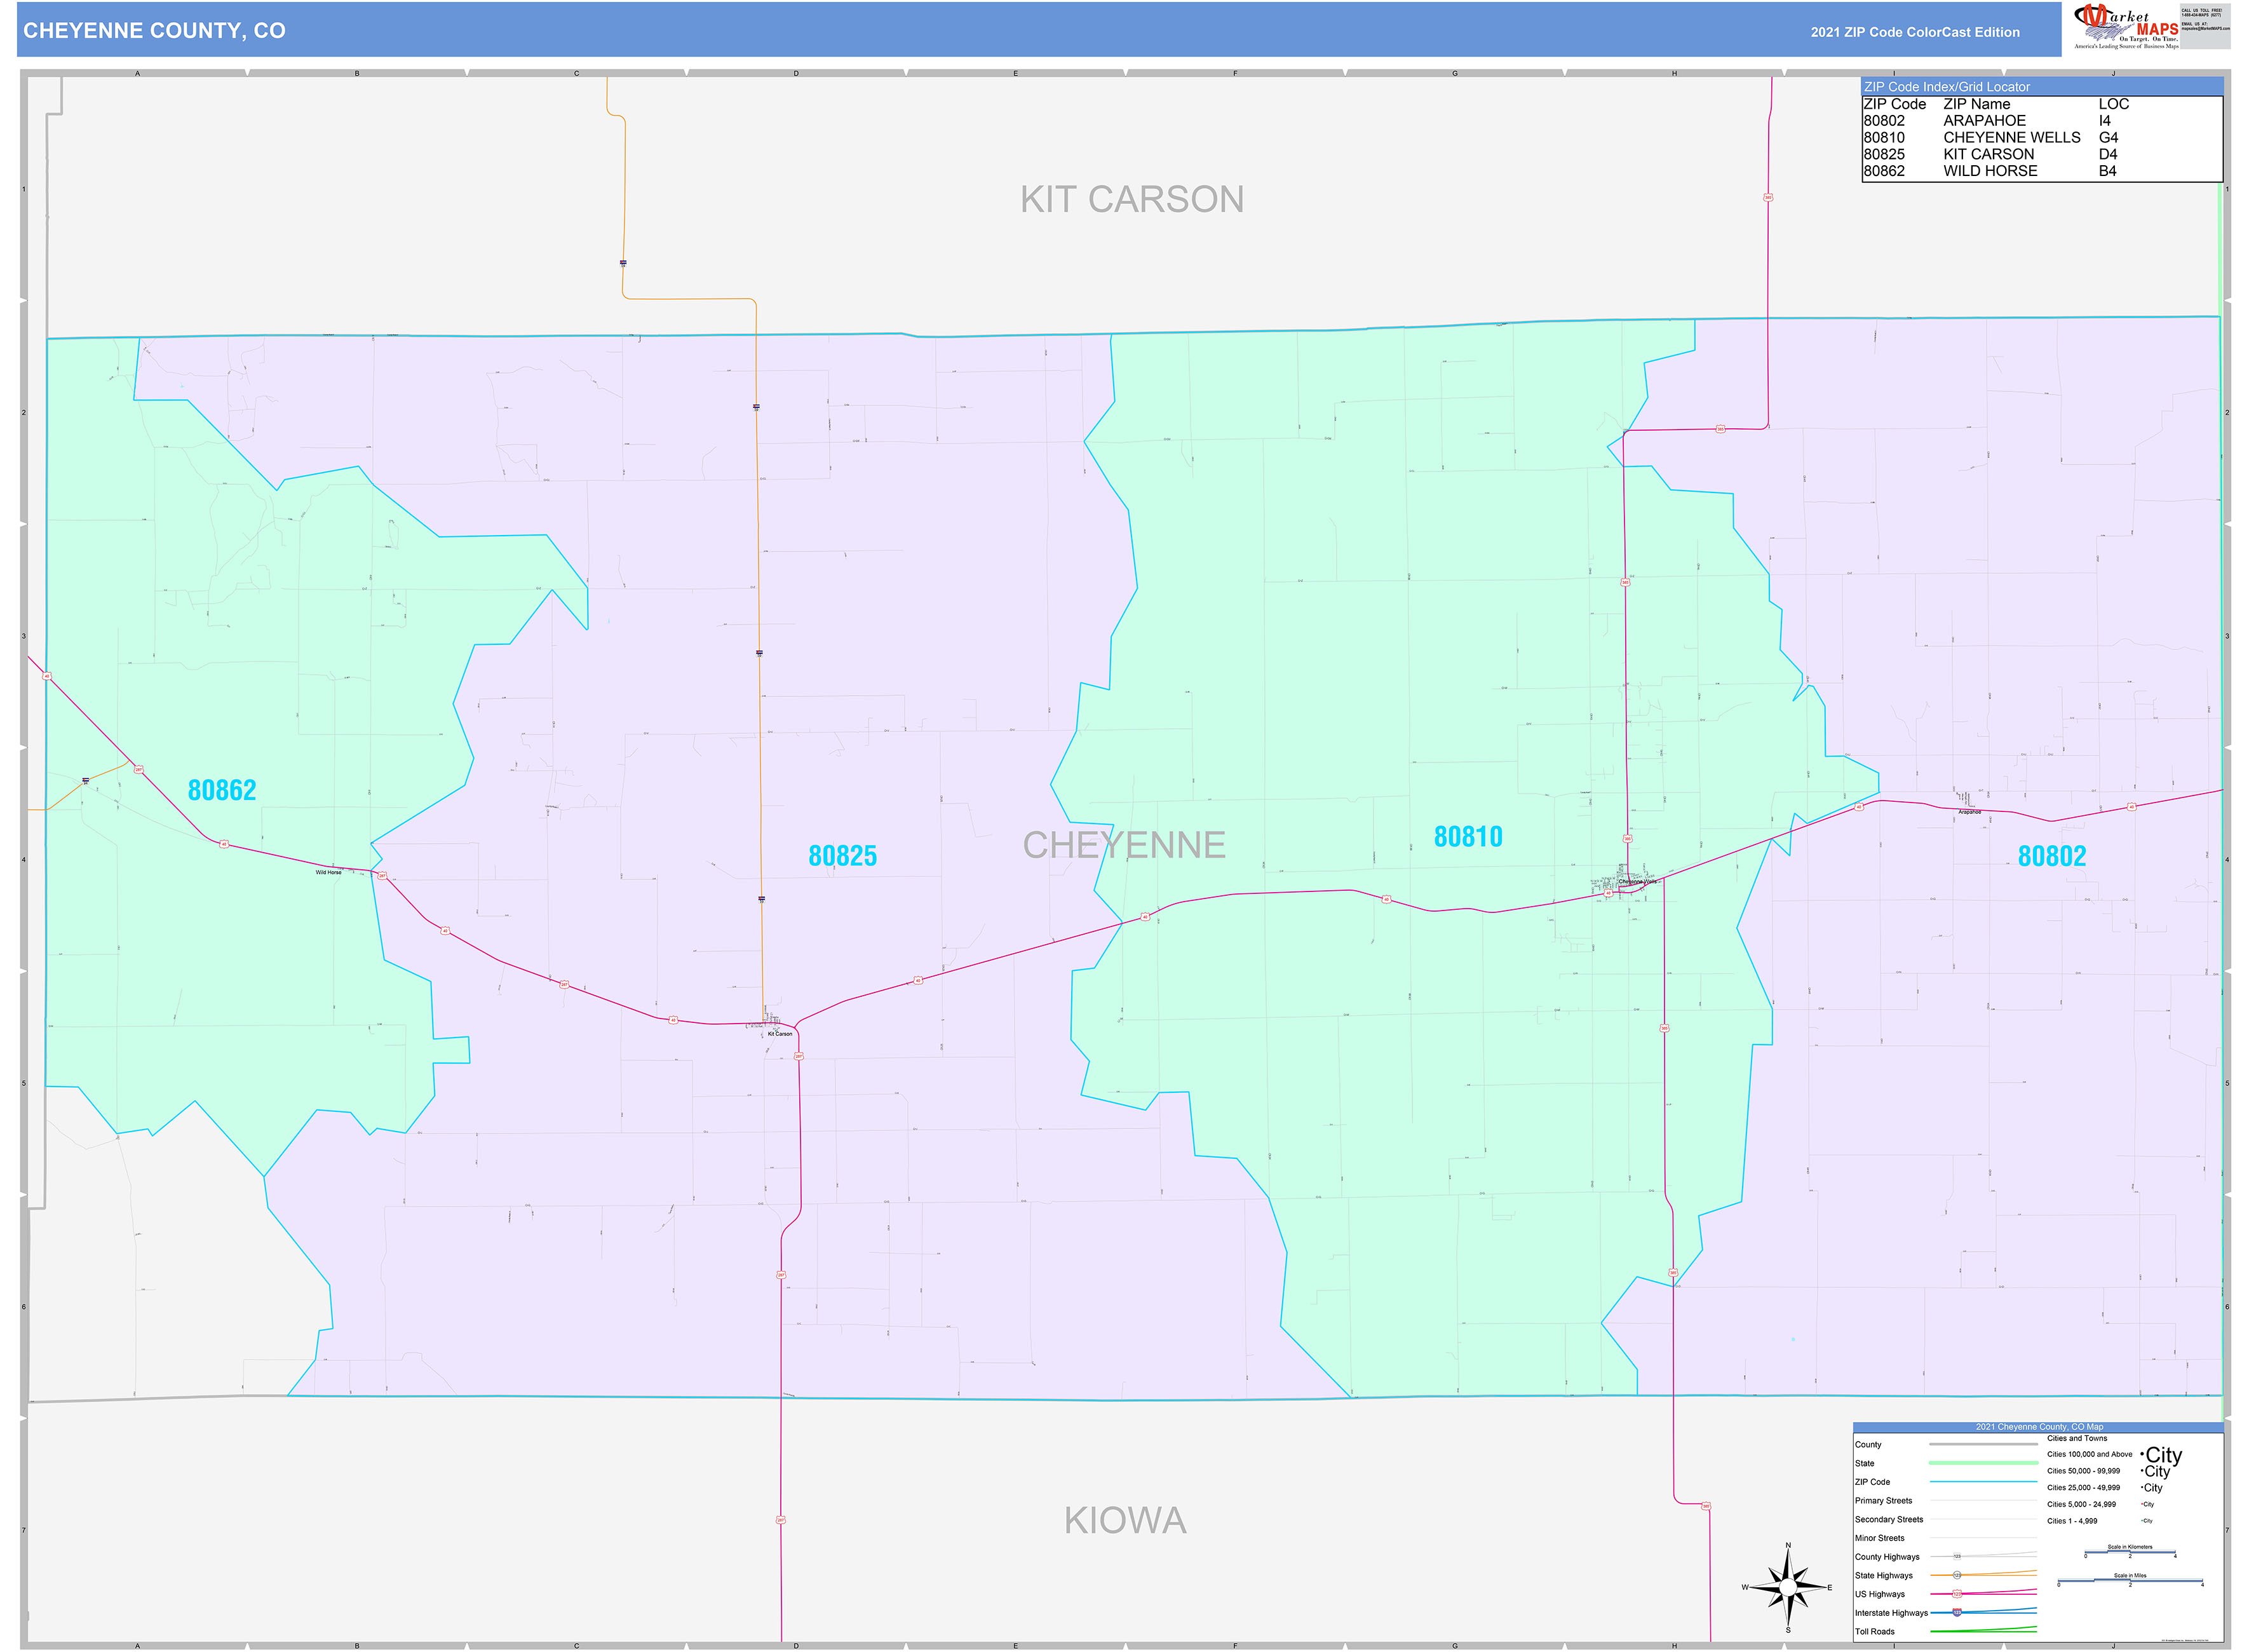Screen dimensions: 2242x1652
Task: Select the State Highways orange shield symbol in legend
Action: [x=1957, y=1576]
